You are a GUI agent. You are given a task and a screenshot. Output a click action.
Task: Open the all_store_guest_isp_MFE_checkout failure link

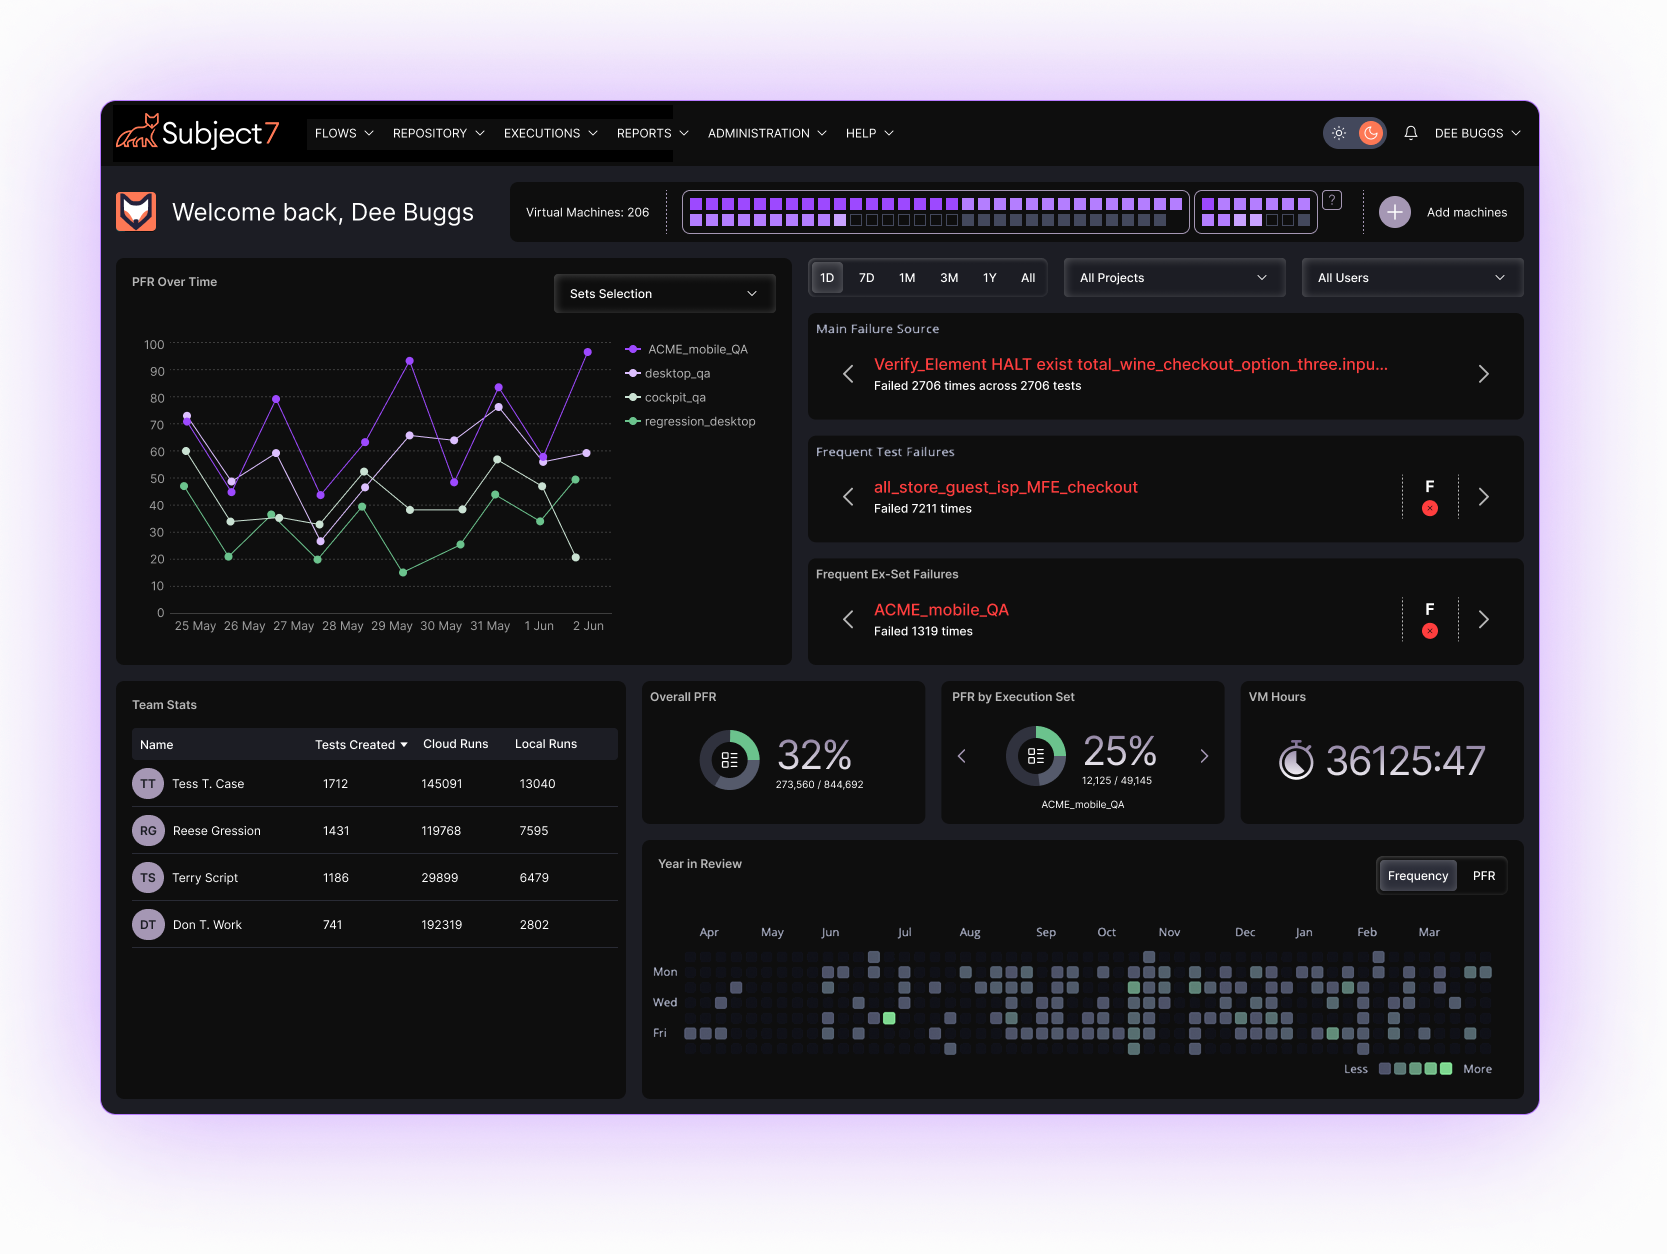pyautogui.click(x=1005, y=487)
